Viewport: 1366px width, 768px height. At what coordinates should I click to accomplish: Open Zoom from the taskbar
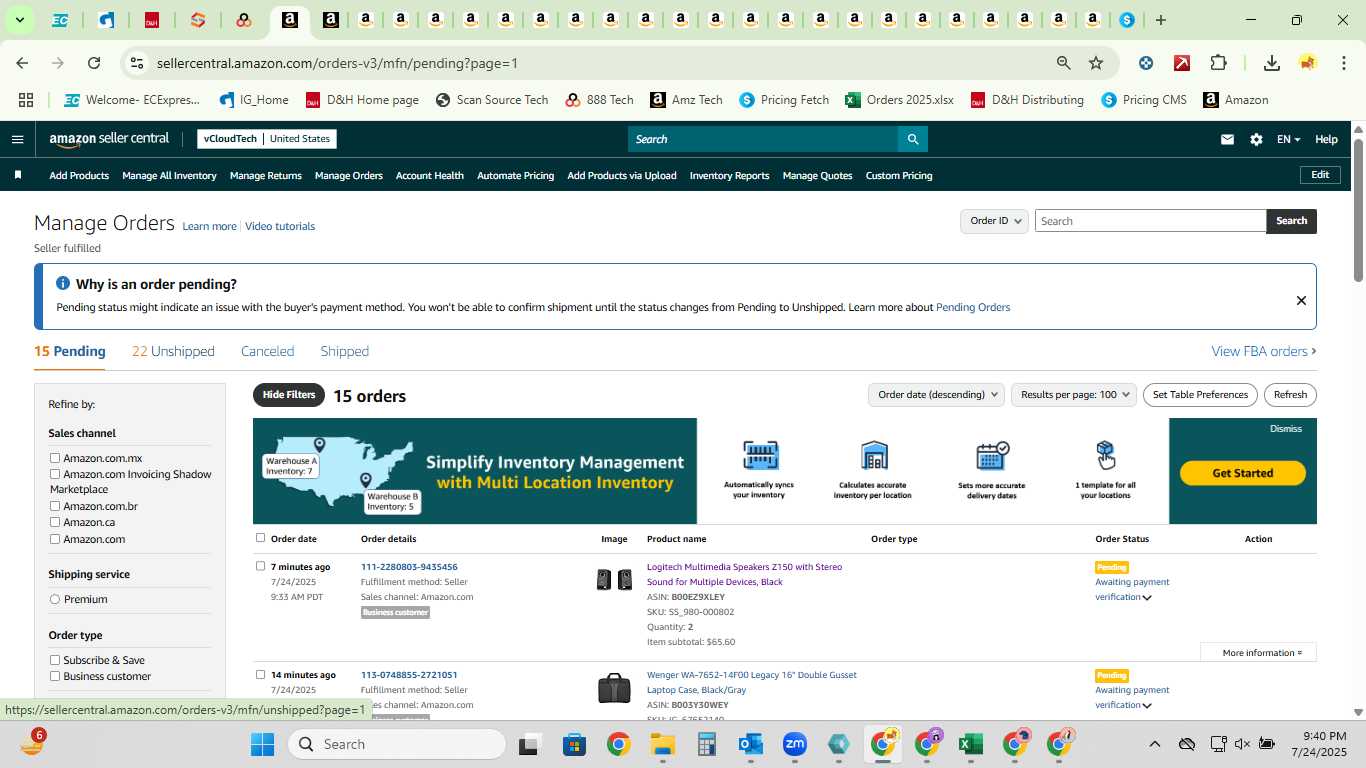(x=795, y=744)
